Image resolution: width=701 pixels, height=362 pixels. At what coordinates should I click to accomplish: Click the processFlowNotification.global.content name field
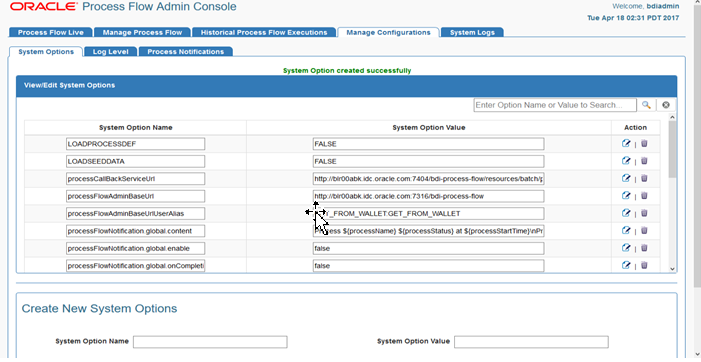tap(135, 231)
